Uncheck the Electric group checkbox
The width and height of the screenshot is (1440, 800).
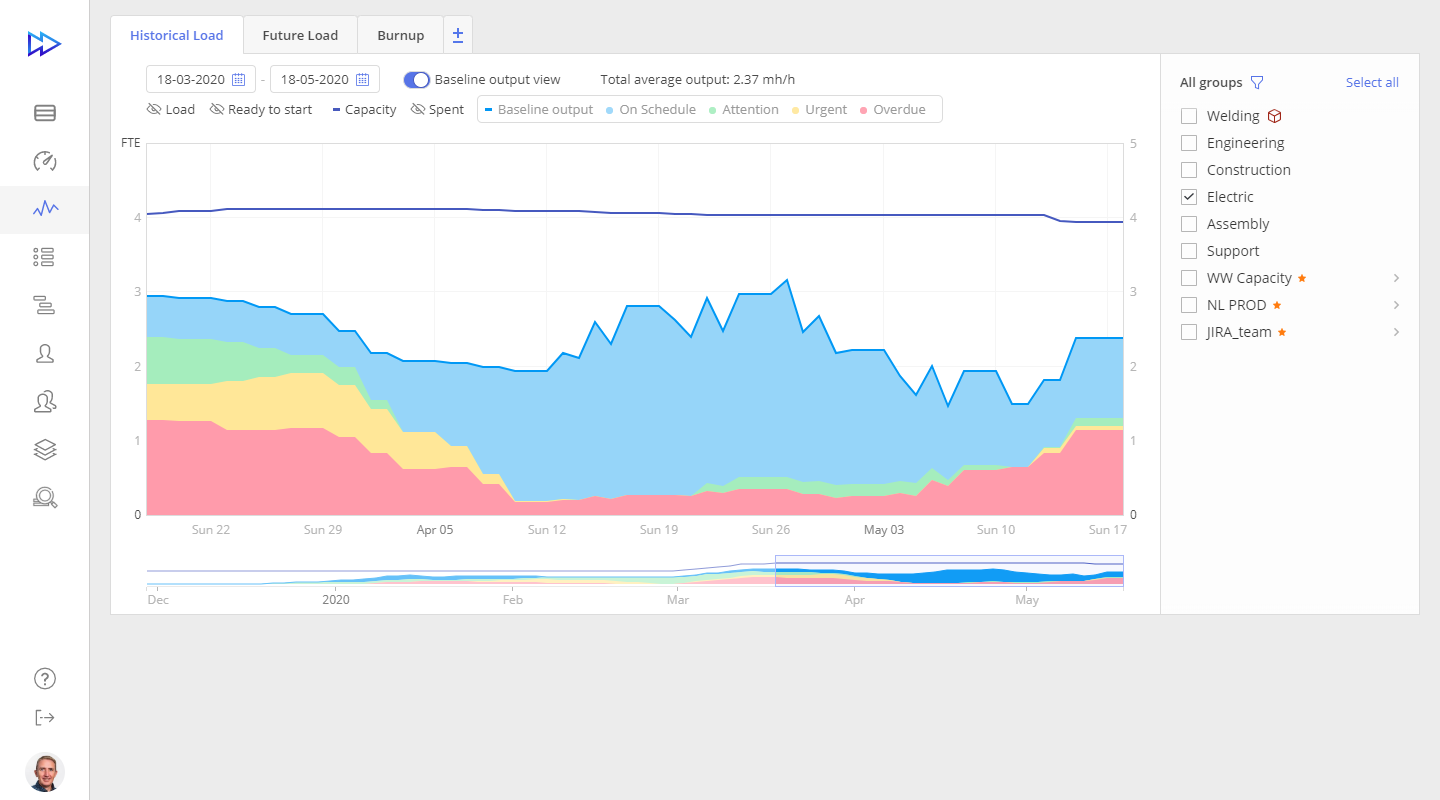click(1189, 197)
